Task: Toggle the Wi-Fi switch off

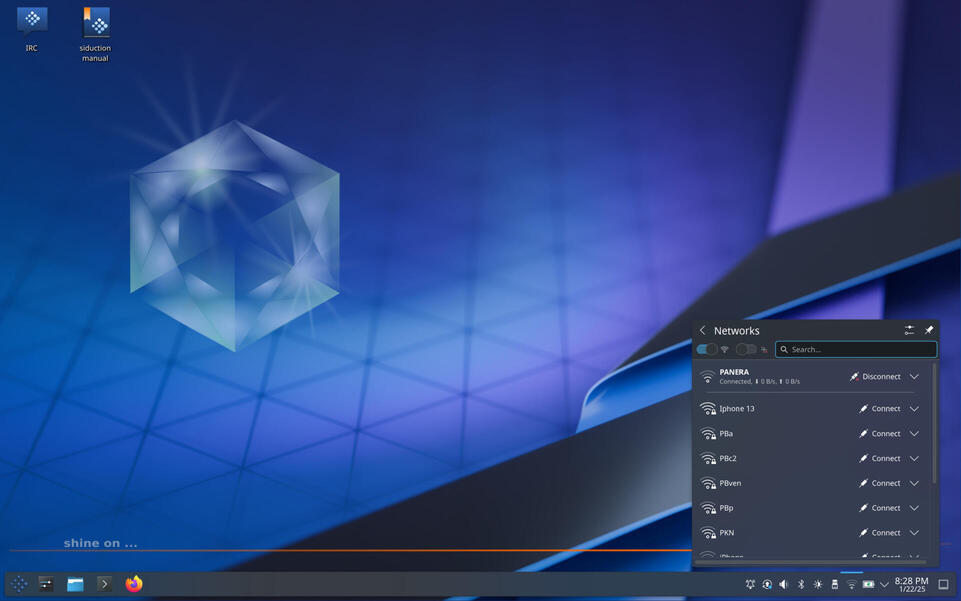Action: click(x=707, y=349)
